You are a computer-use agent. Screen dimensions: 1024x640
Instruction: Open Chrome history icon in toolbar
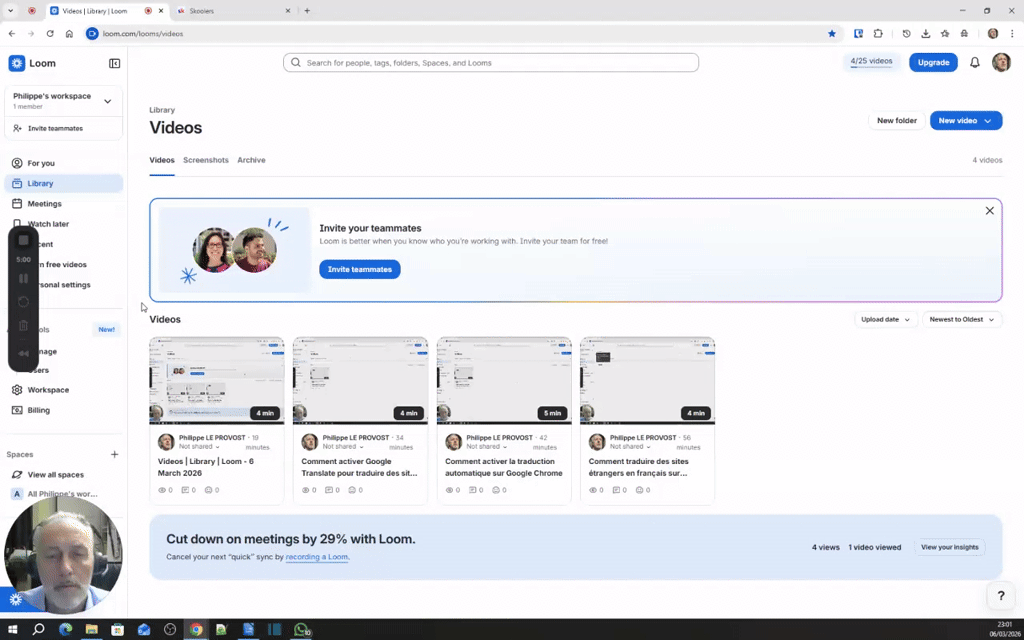906,33
